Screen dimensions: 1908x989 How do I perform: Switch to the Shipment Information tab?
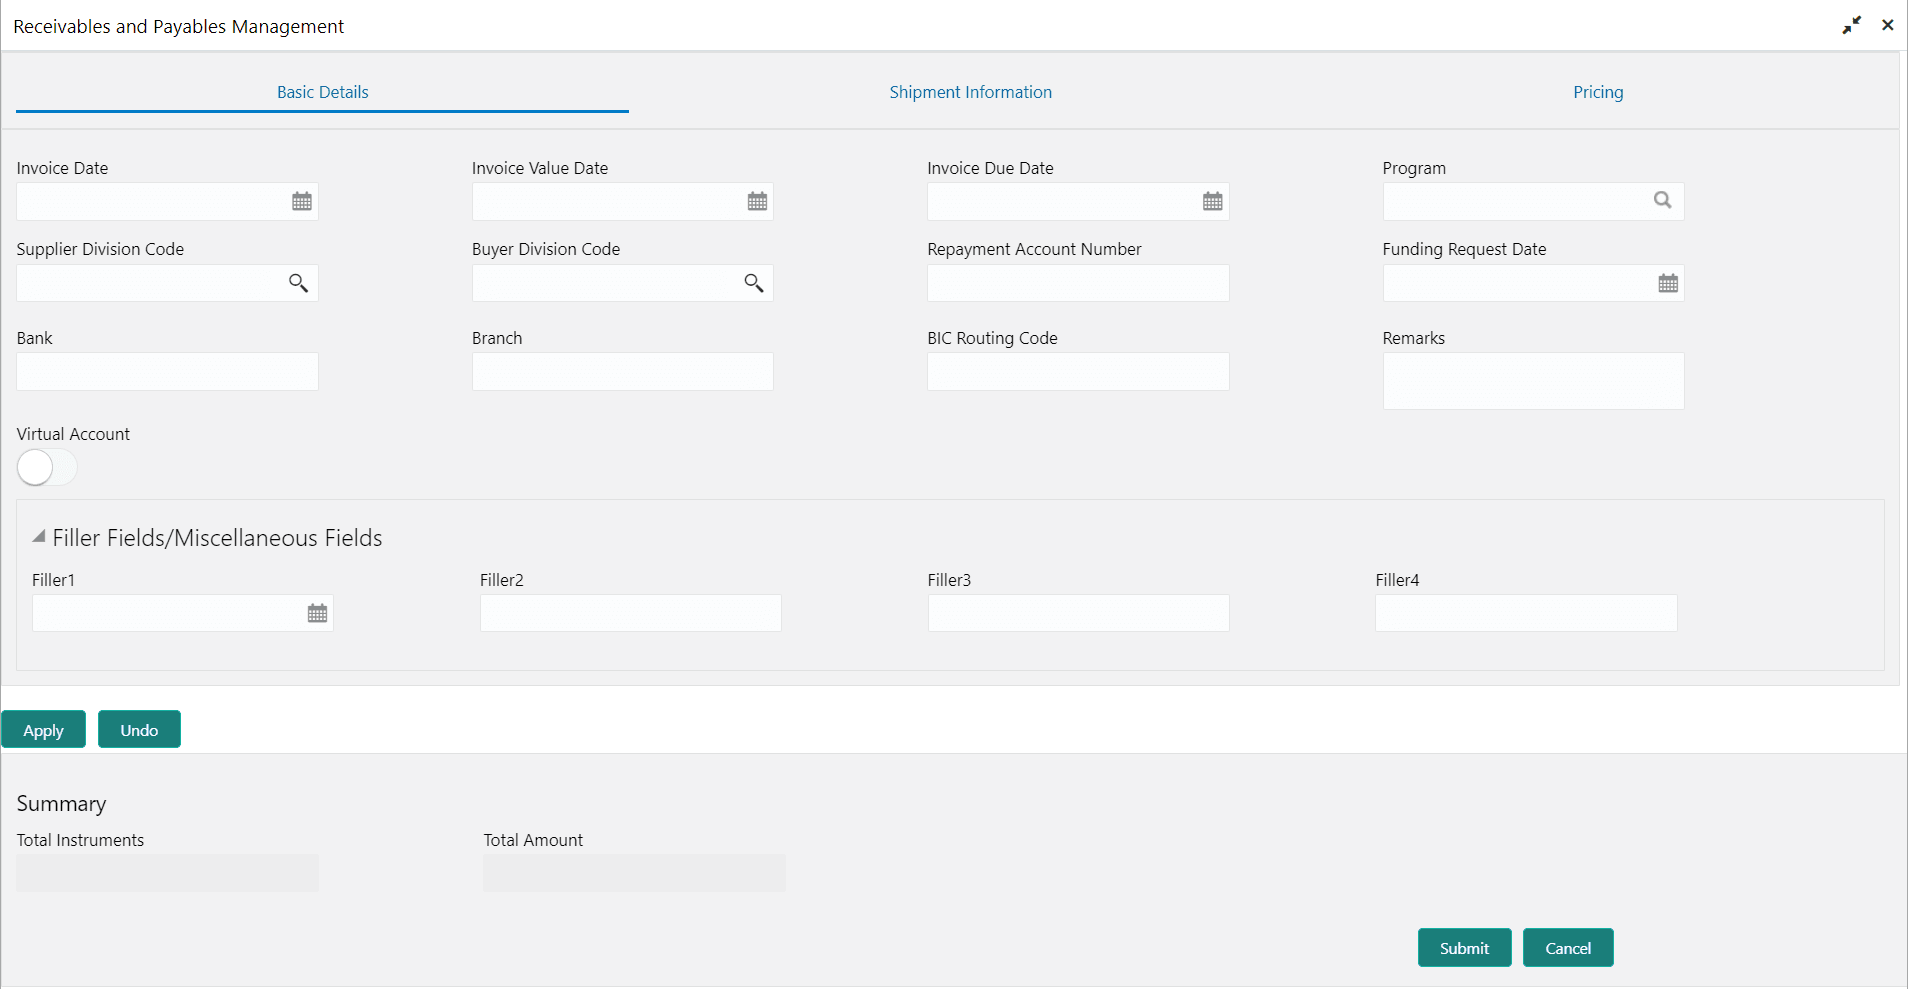pos(970,92)
